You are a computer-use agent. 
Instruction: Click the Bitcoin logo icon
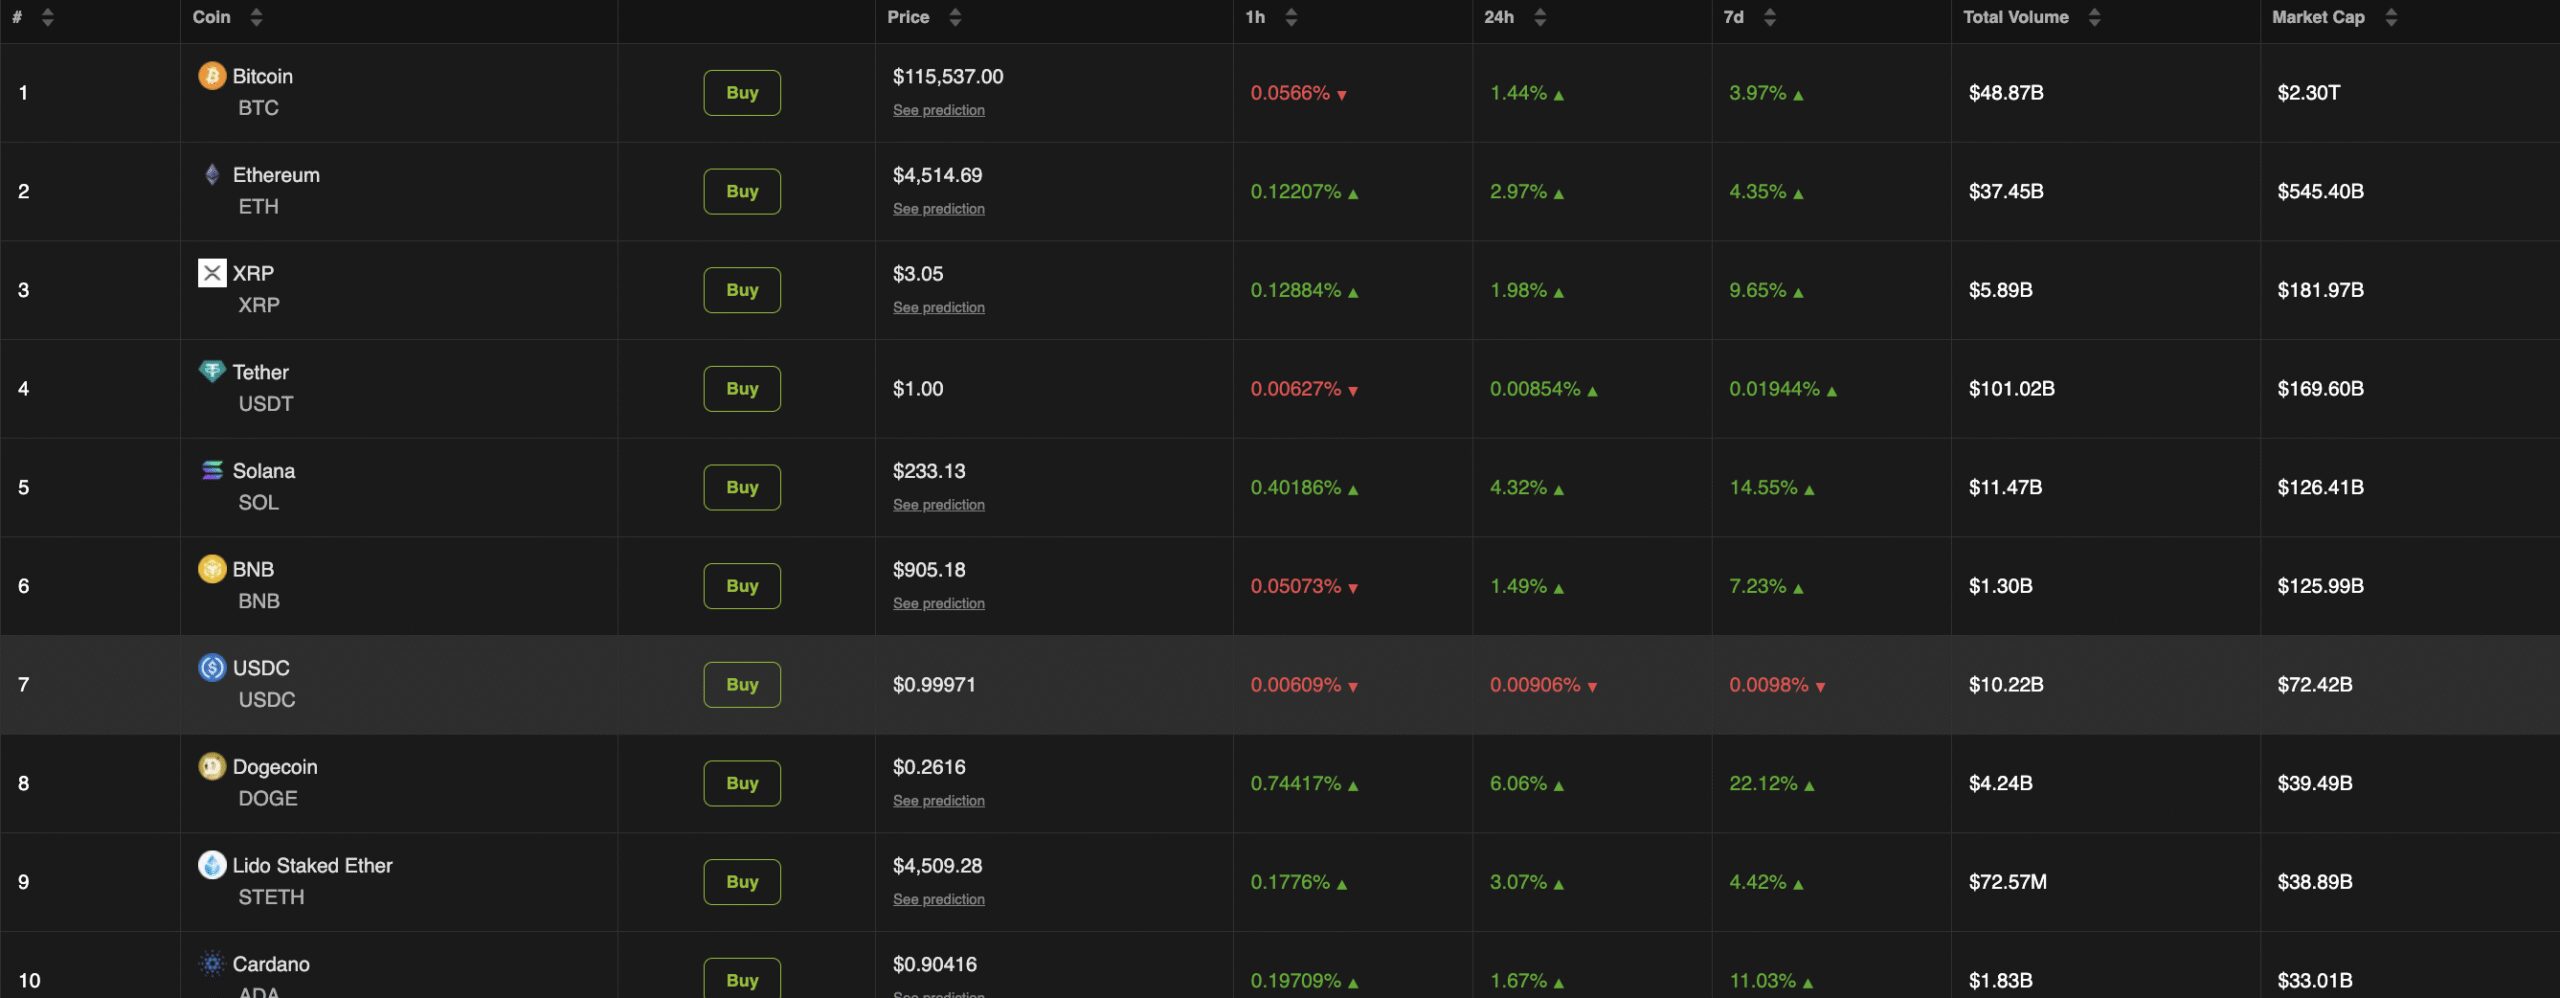[212, 76]
